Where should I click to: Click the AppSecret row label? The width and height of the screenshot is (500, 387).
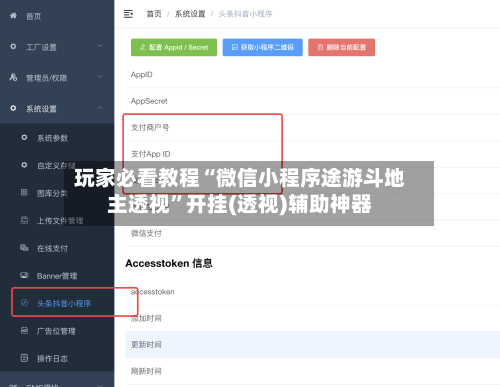coord(149,101)
